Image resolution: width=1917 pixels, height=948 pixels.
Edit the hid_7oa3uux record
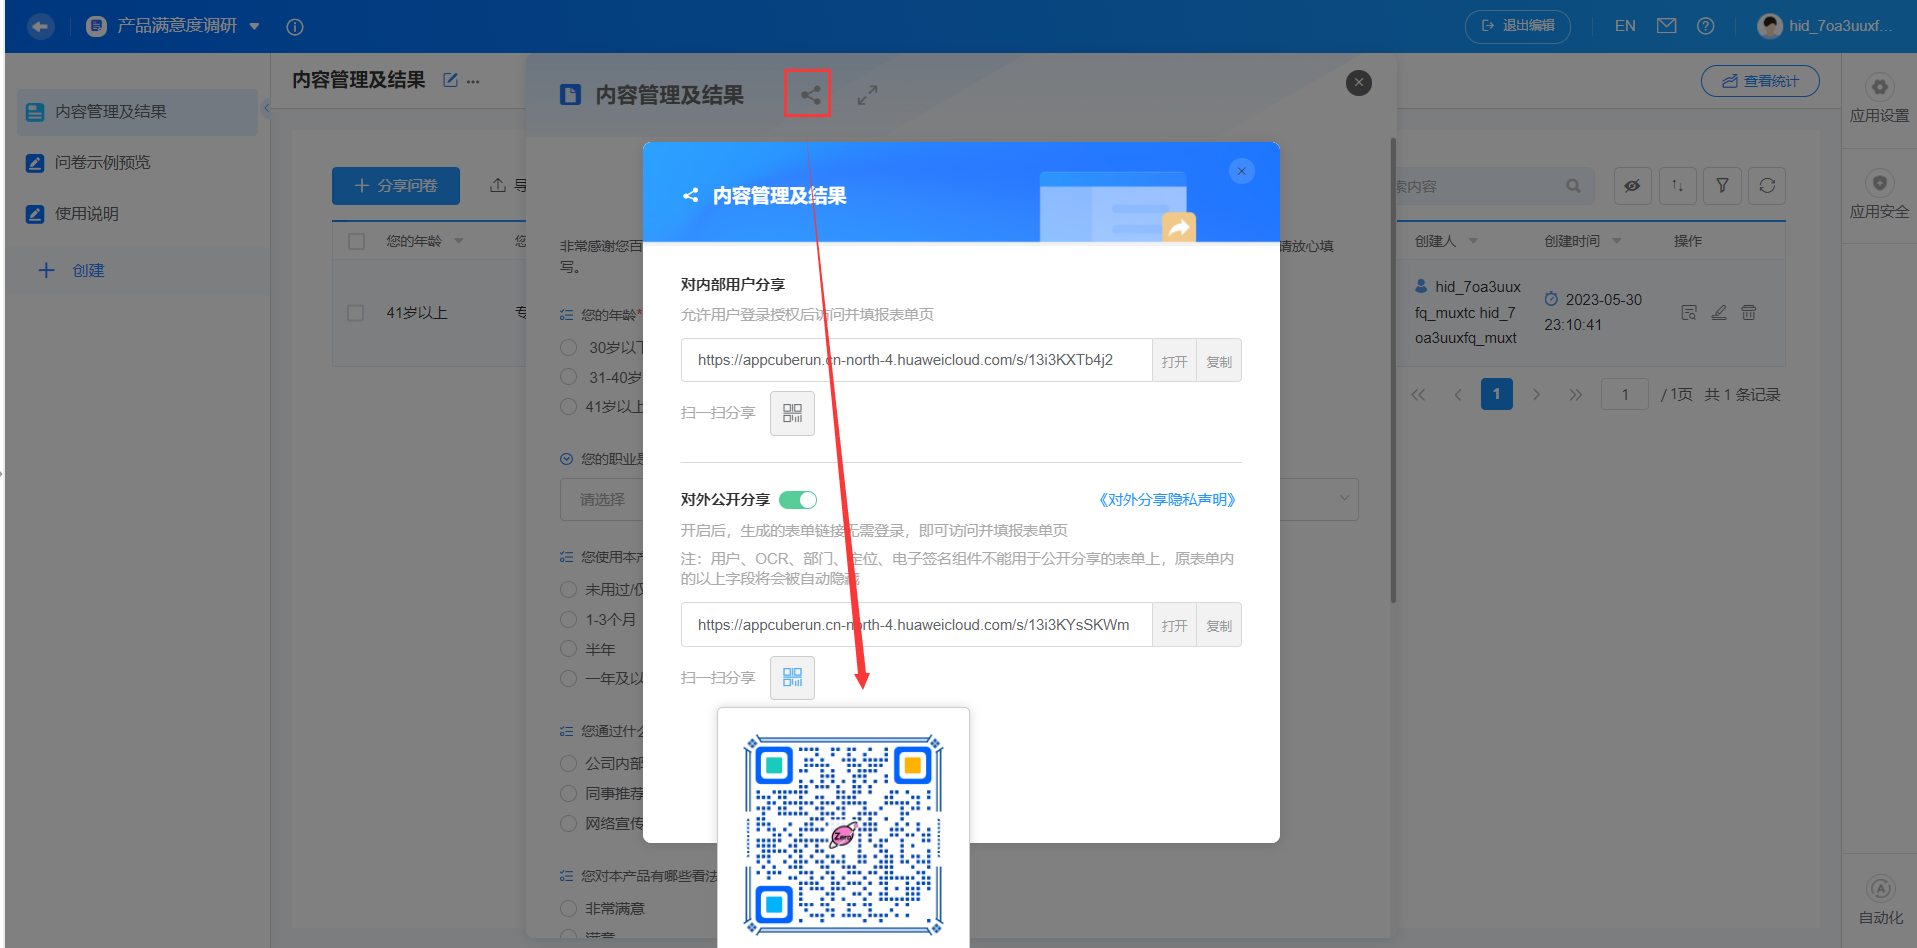pos(1719,313)
